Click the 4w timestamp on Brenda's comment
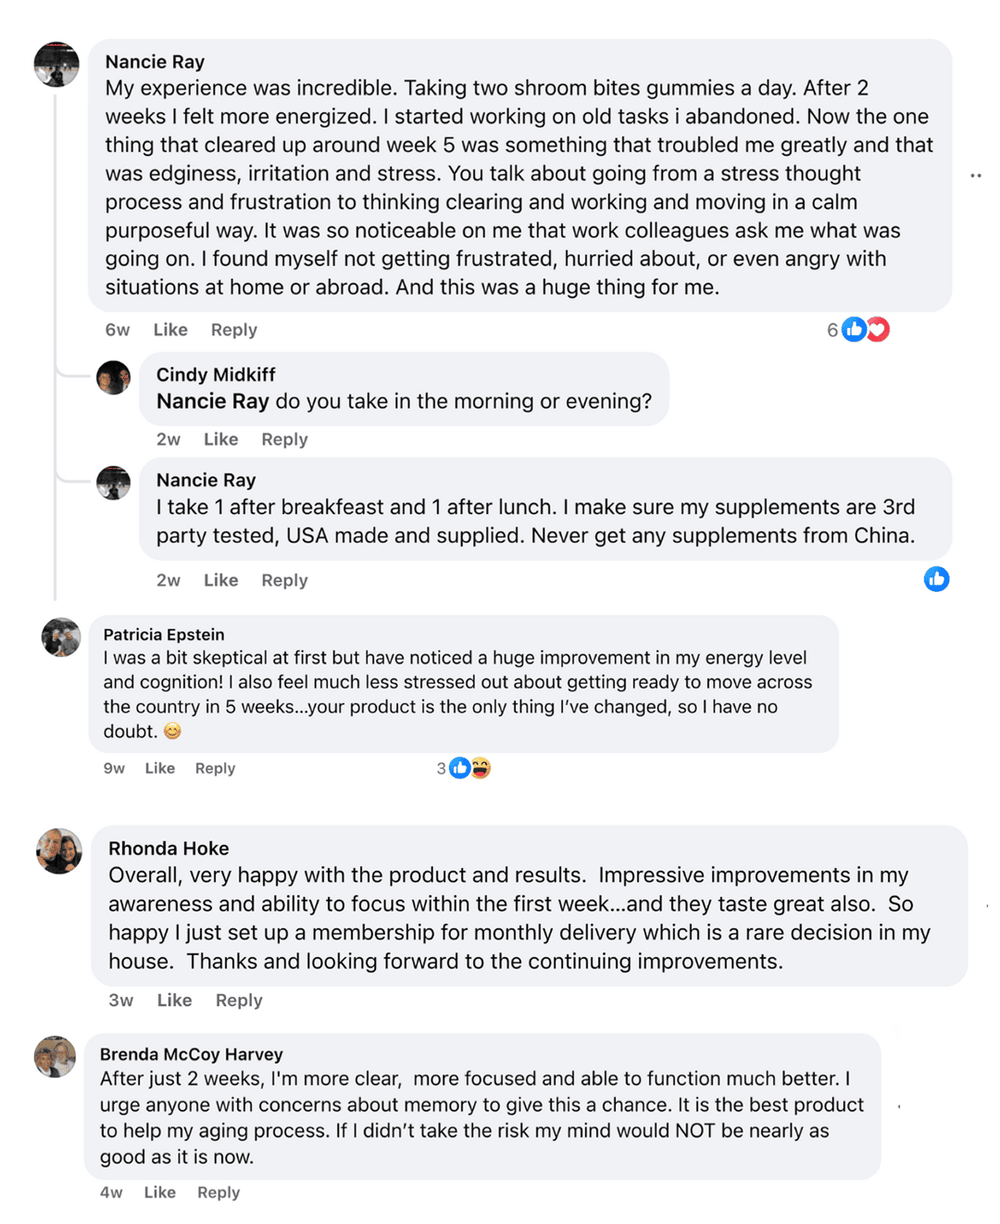 [x=111, y=1192]
